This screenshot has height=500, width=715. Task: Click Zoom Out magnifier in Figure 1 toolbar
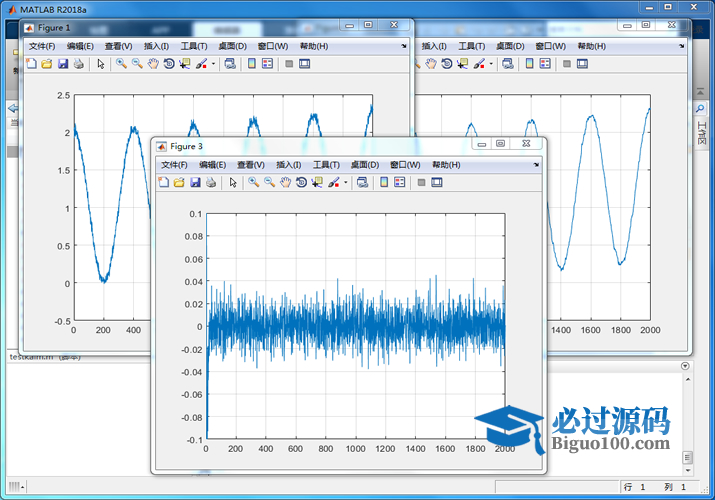(x=137, y=64)
